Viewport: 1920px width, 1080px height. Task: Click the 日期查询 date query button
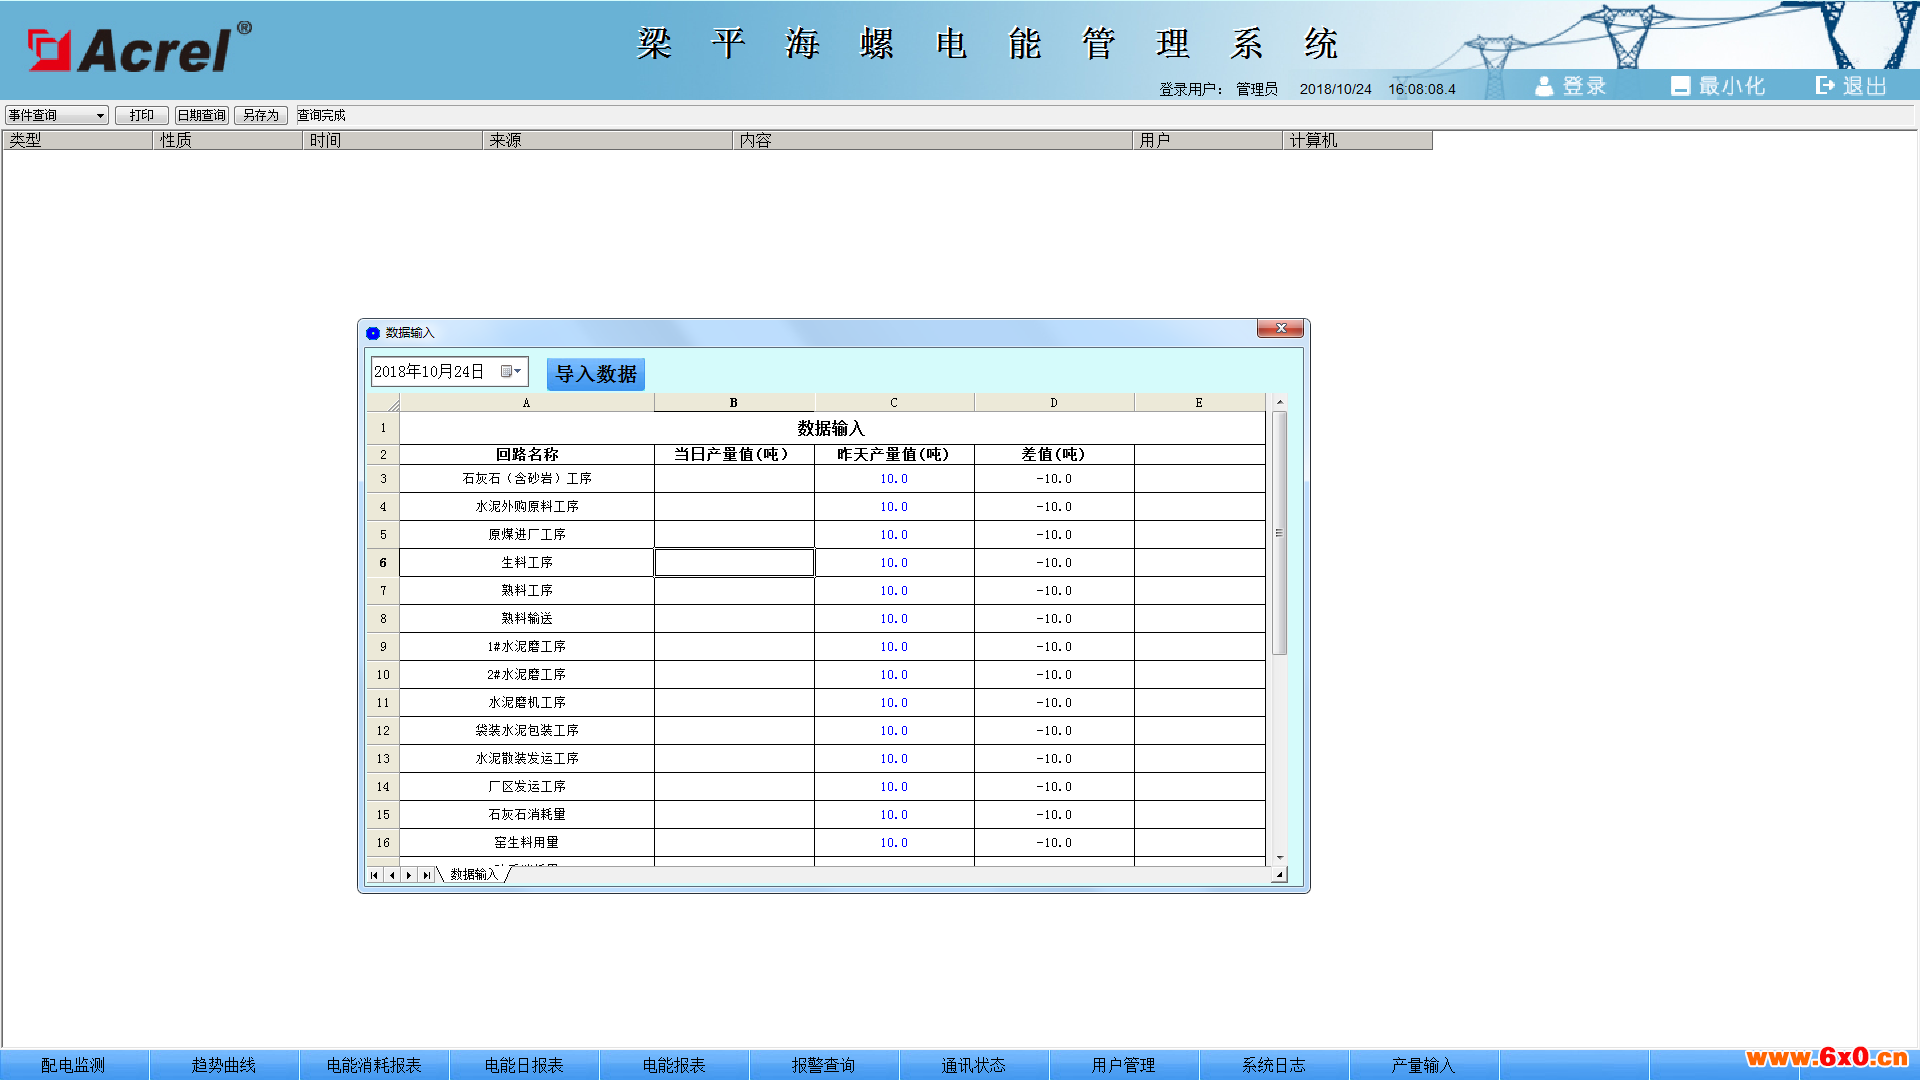pyautogui.click(x=202, y=116)
